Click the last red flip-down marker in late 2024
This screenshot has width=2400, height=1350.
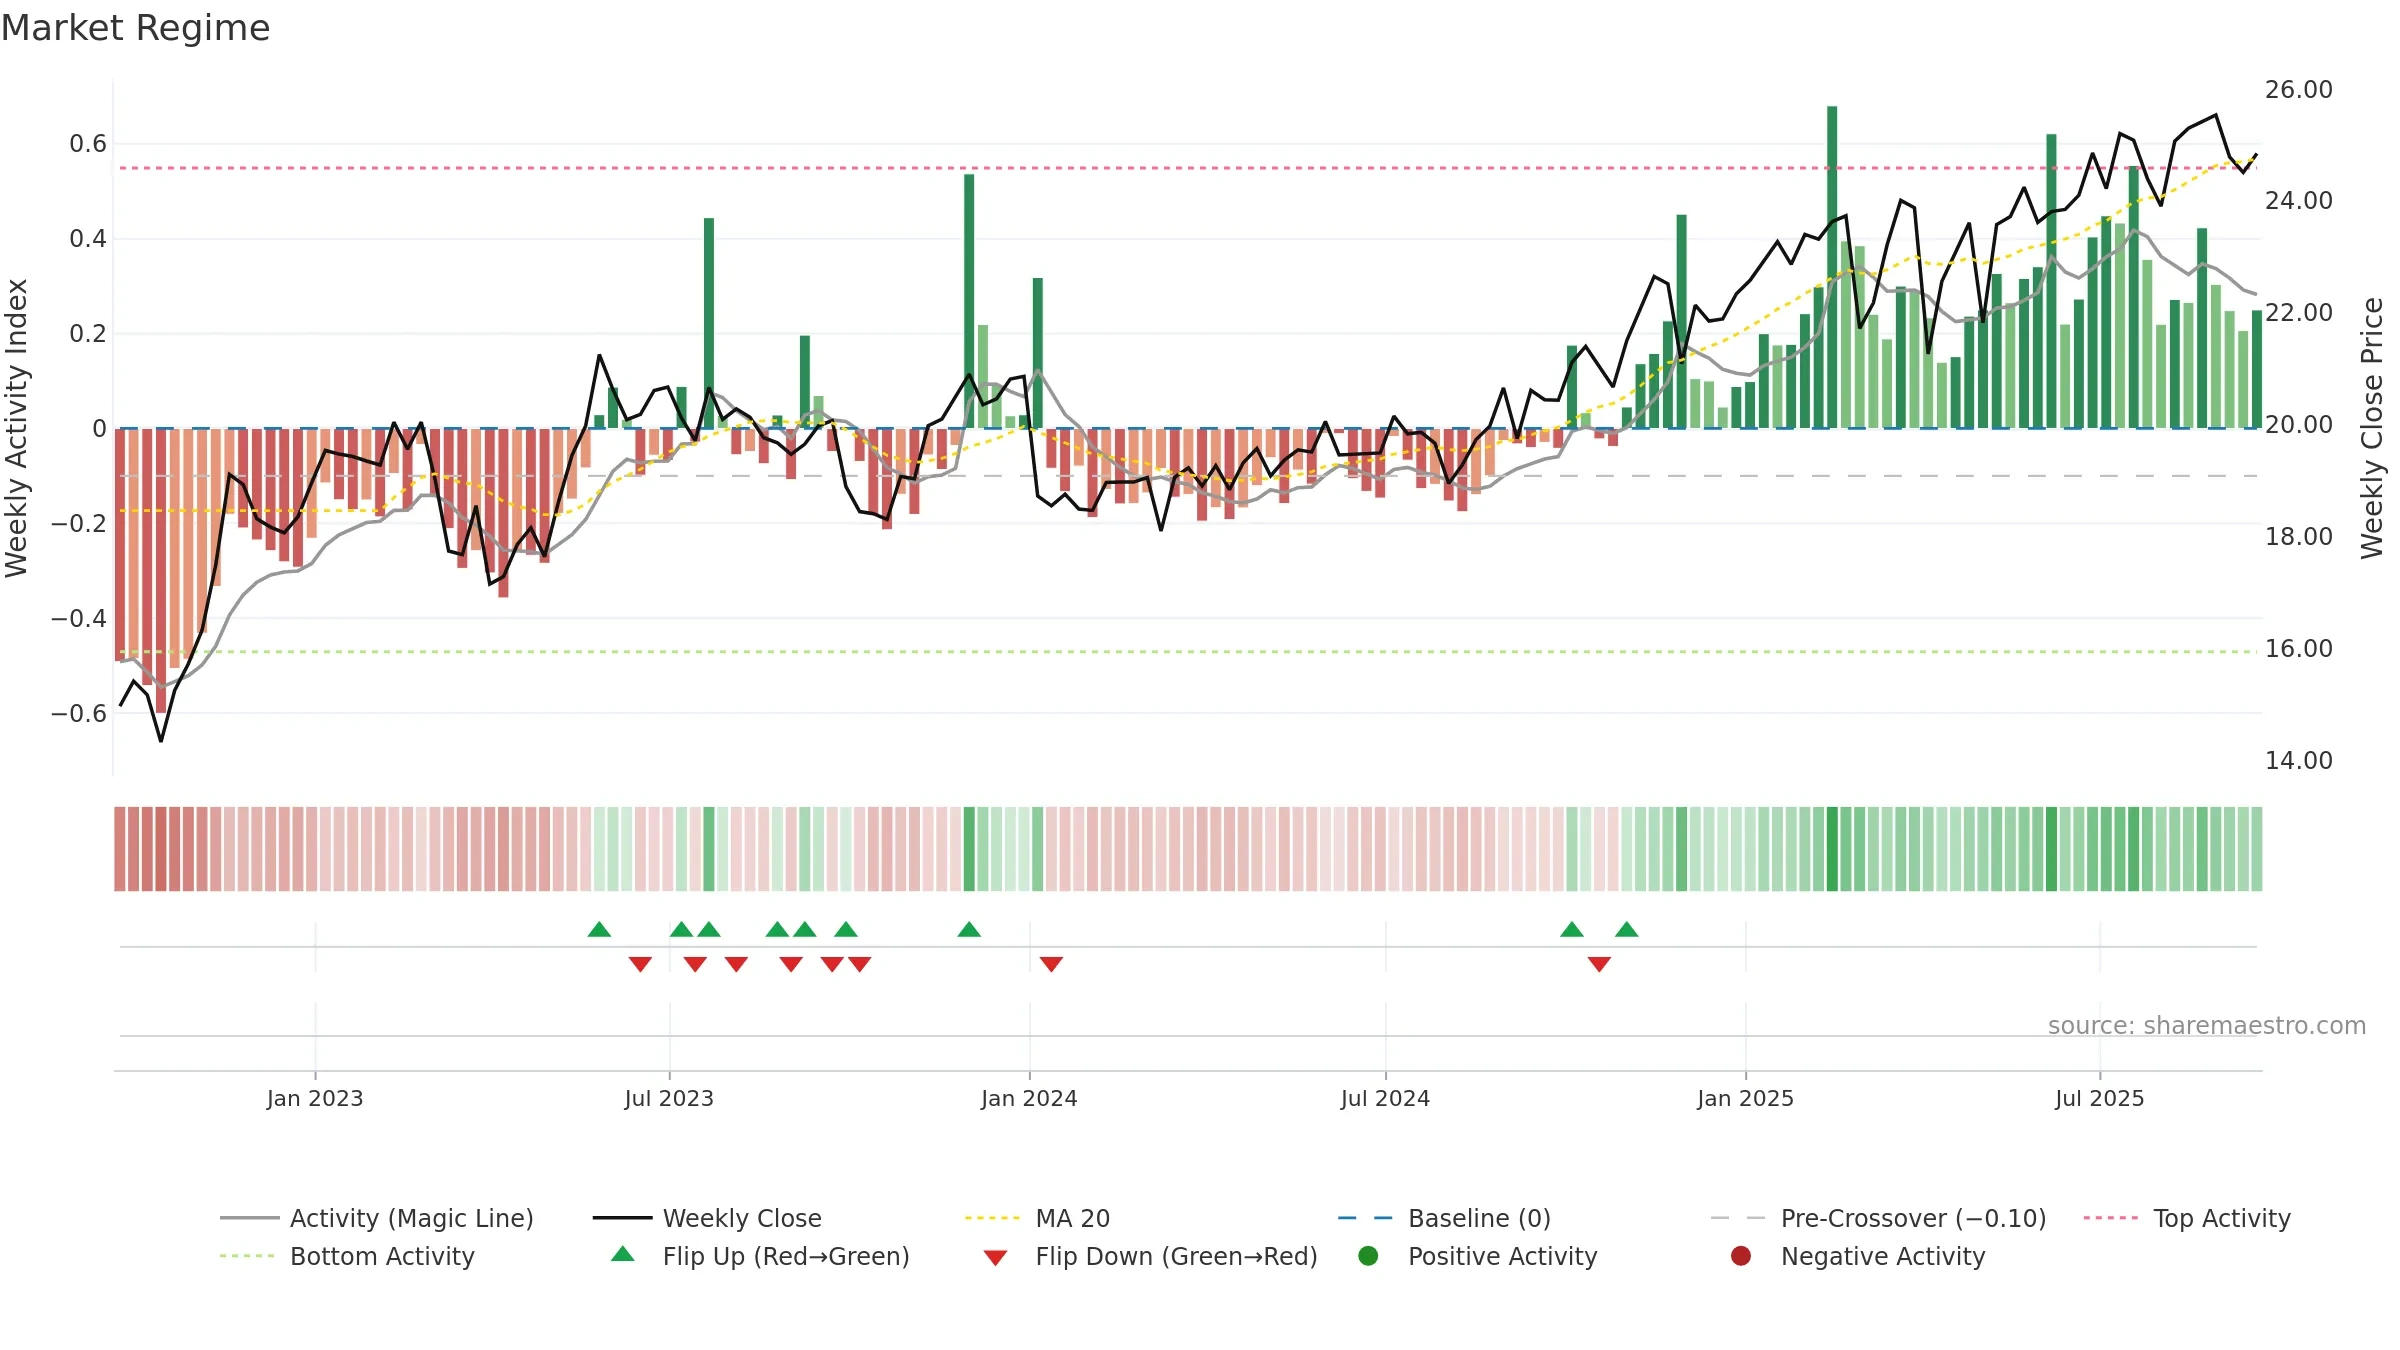[1599, 964]
